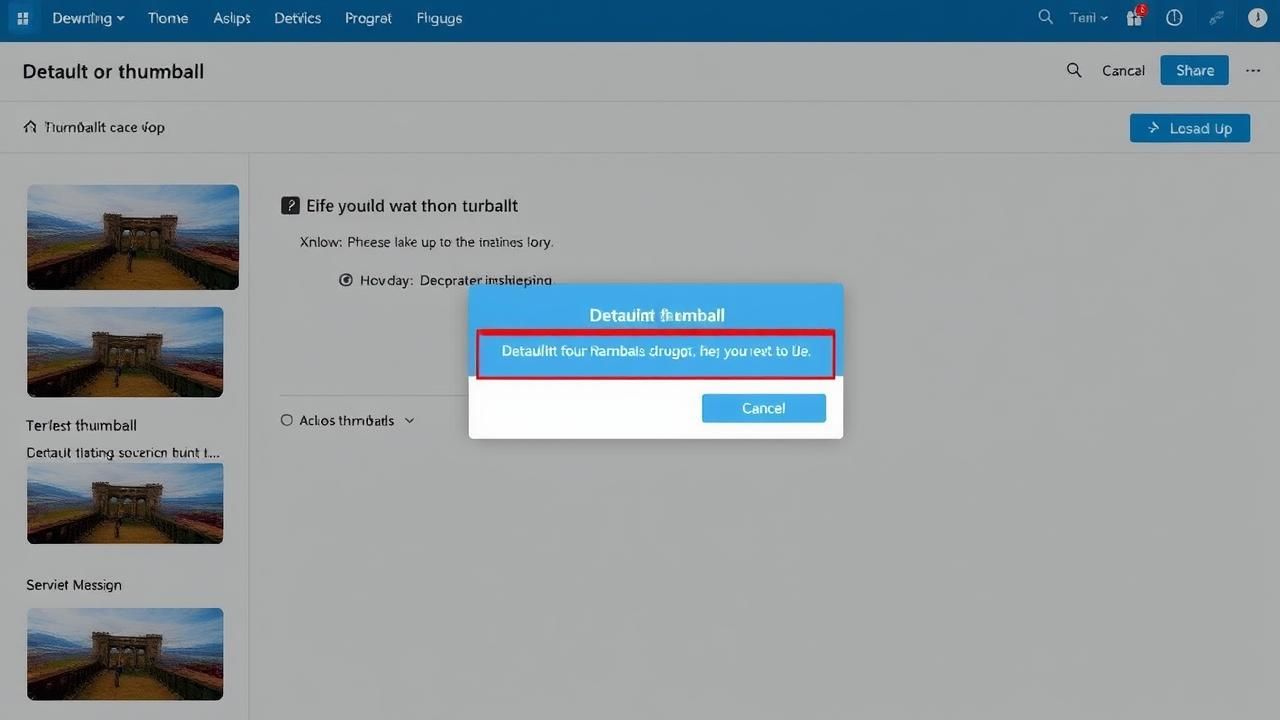Select the Hovday radio button
The width and height of the screenshot is (1280, 720).
pos(346,280)
